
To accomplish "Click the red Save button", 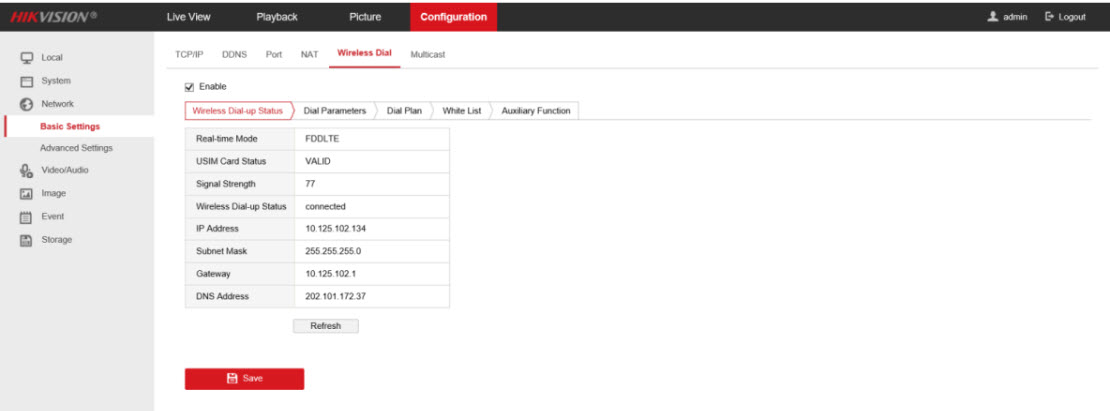I will [244, 378].
